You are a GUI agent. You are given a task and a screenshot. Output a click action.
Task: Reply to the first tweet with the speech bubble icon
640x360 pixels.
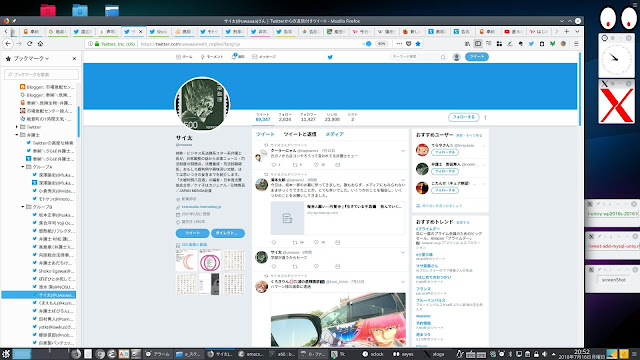[x=273, y=165]
